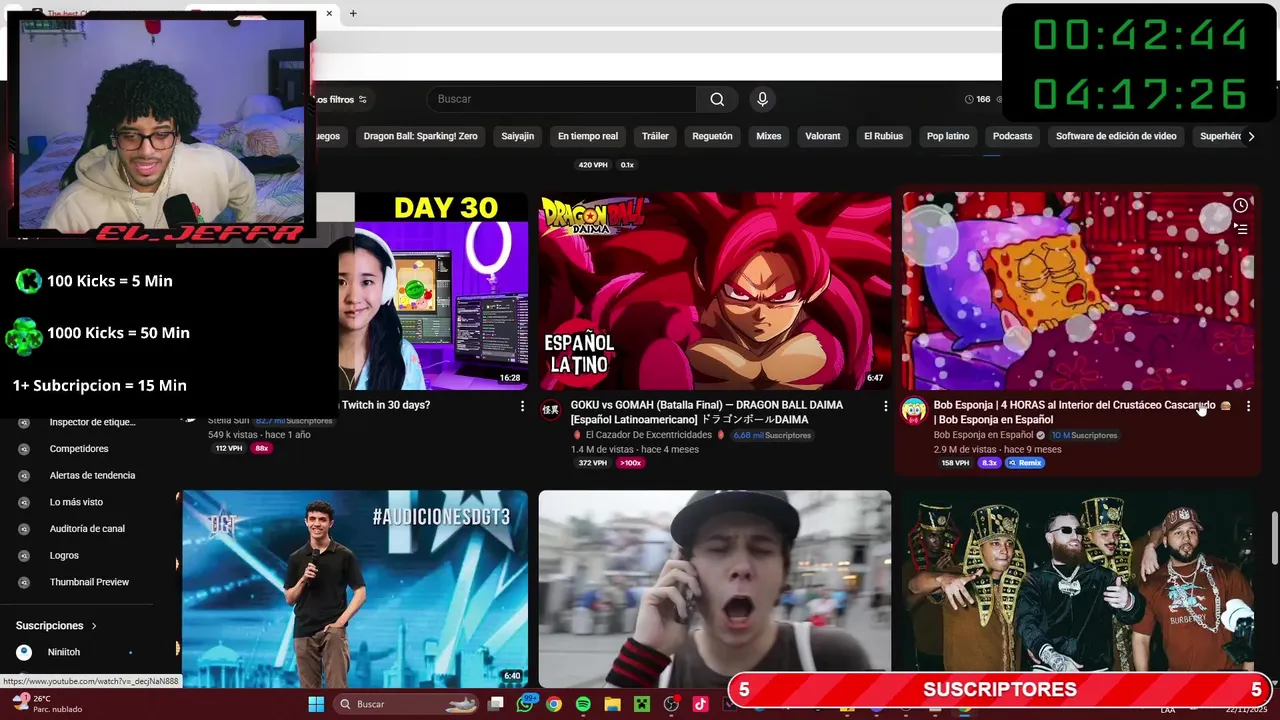Viewport: 1280px width, 720px height.
Task: Play the #AUDICIONESDGT3 thumbnail
Action: [x=355, y=588]
